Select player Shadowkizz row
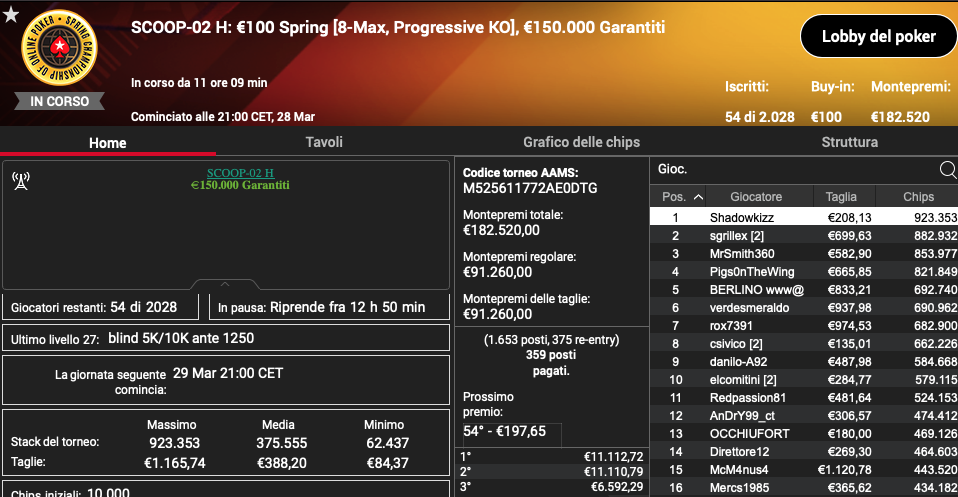958x497 pixels. (803, 218)
